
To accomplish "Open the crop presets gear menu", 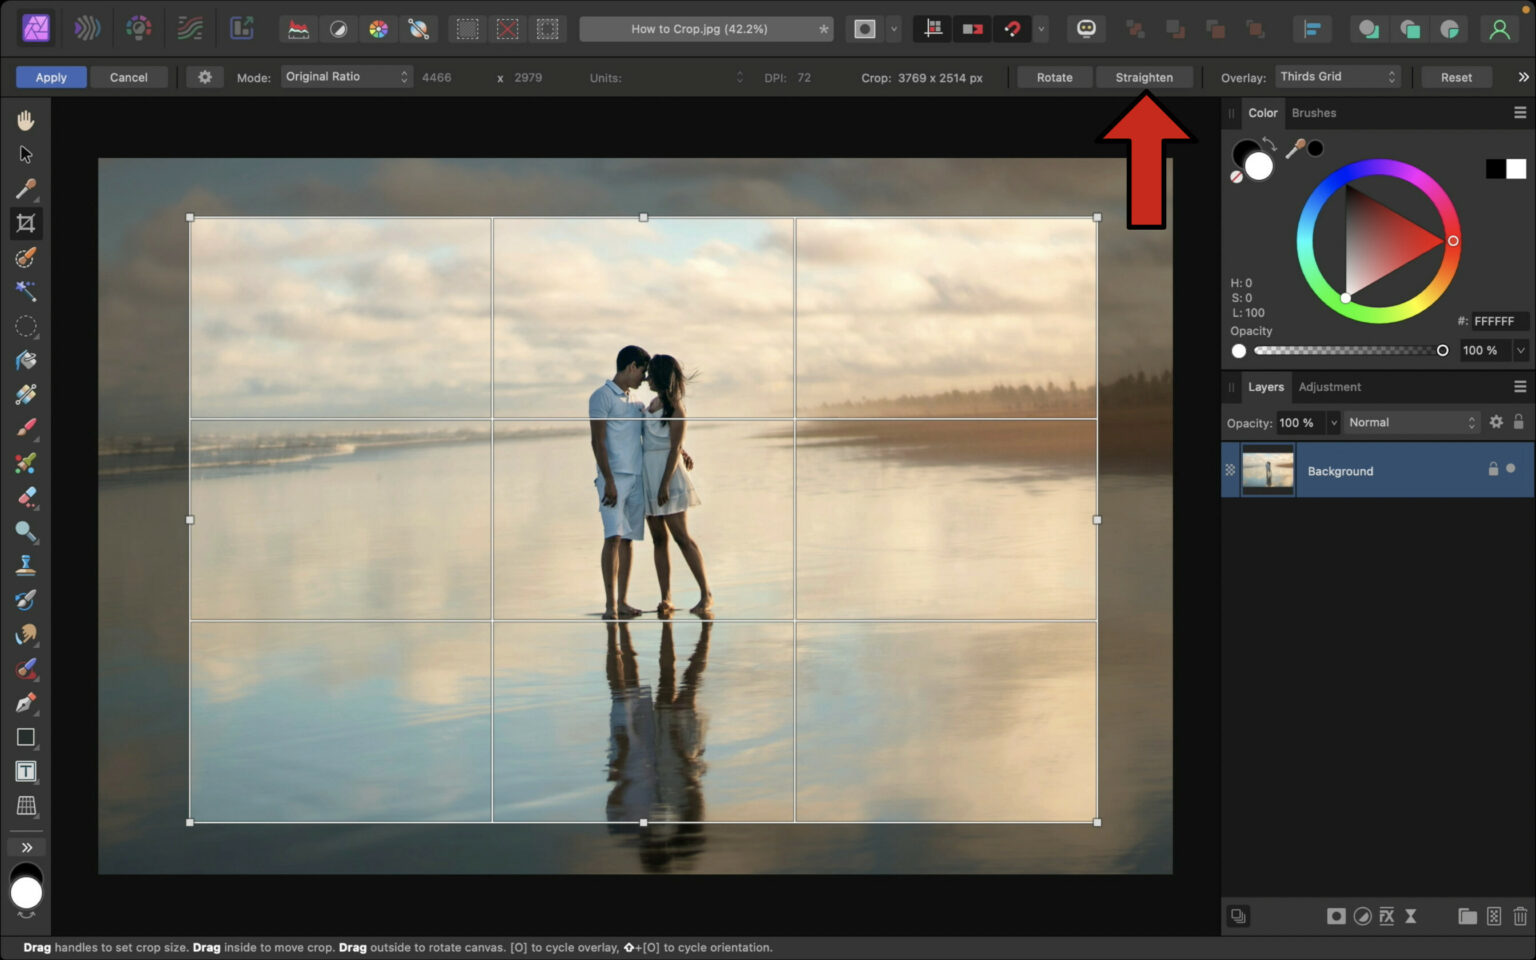I will point(205,77).
